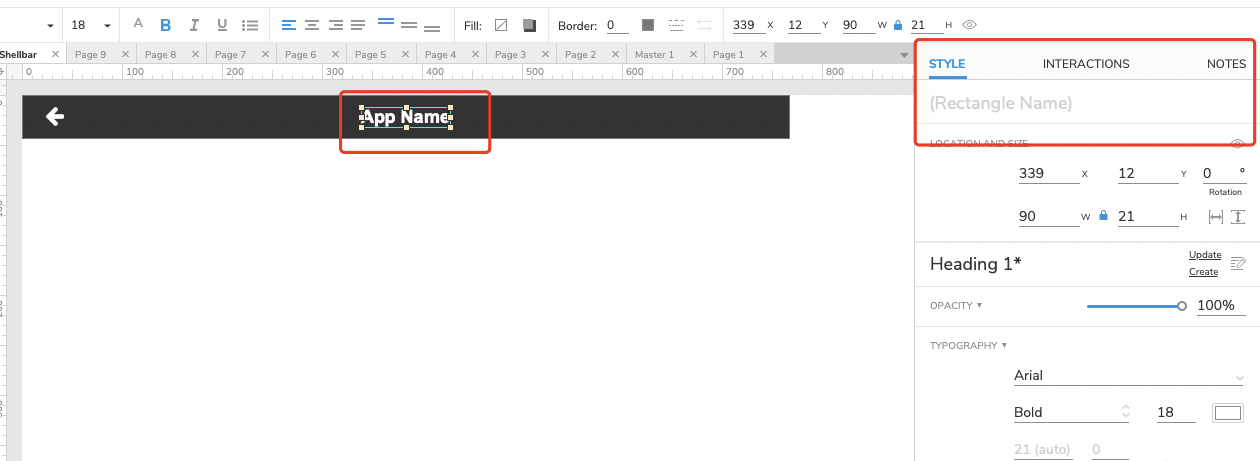Screen dimensions: 1260x461
Task: Click the Heading 1* style name
Action: [x=976, y=264]
